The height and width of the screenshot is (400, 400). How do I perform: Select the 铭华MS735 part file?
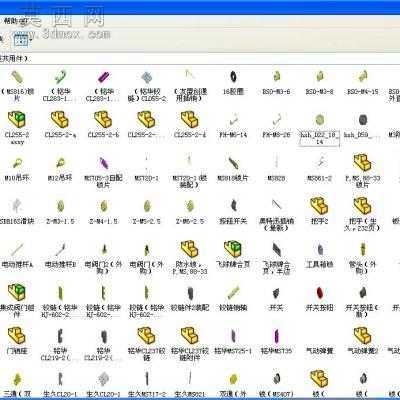[276, 336]
